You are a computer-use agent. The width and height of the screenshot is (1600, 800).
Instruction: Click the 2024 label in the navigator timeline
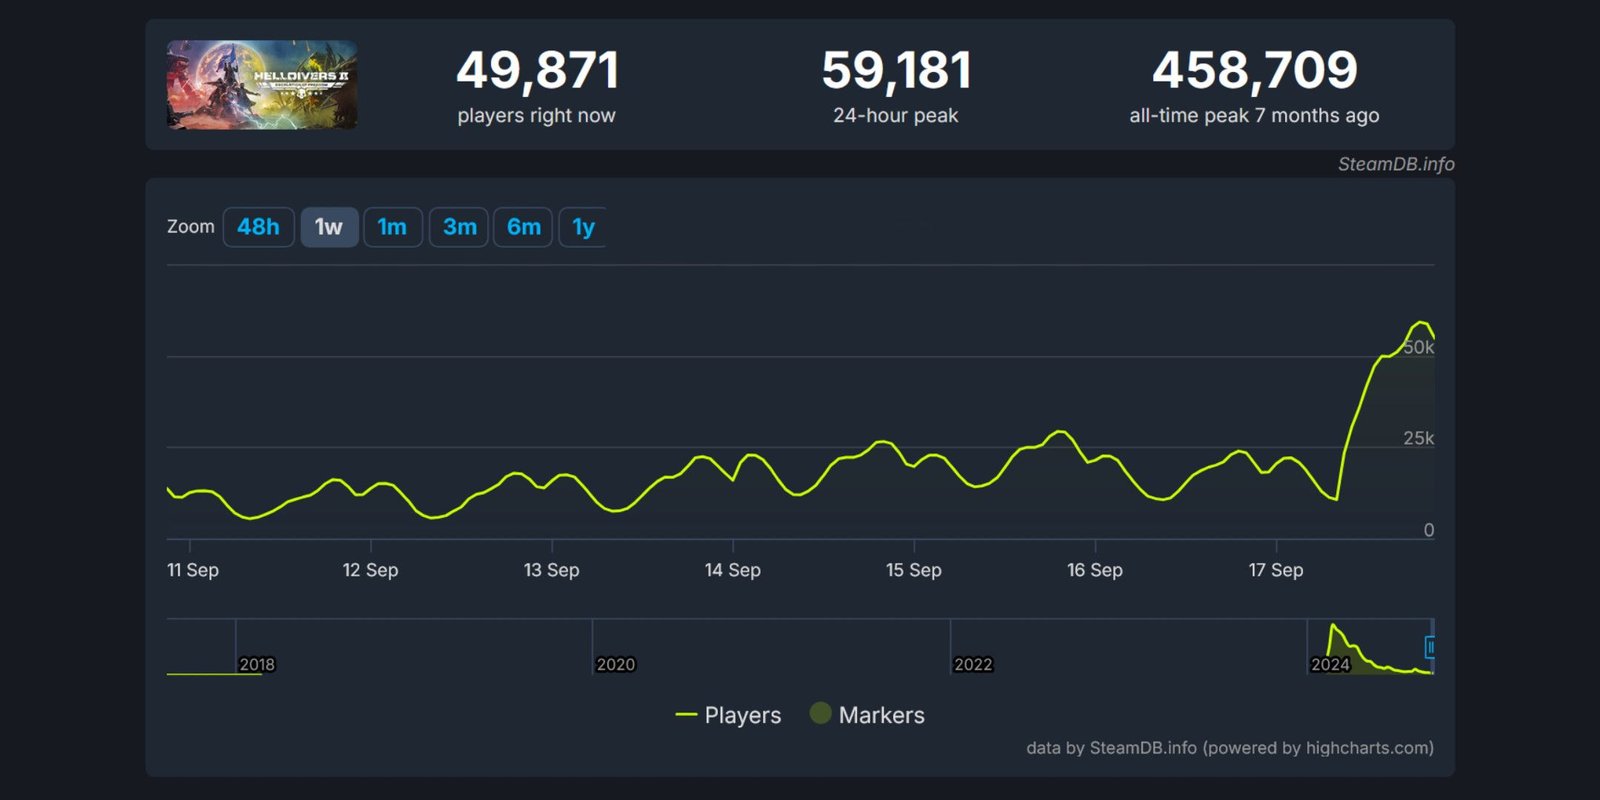click(x=1330, y=664)
